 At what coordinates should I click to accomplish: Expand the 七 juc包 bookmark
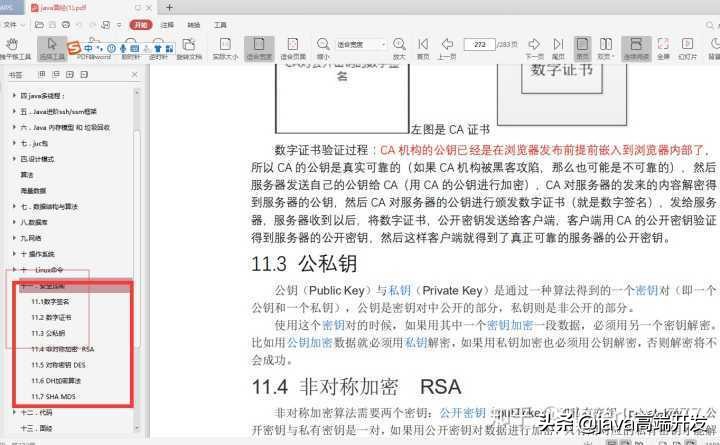14,143
